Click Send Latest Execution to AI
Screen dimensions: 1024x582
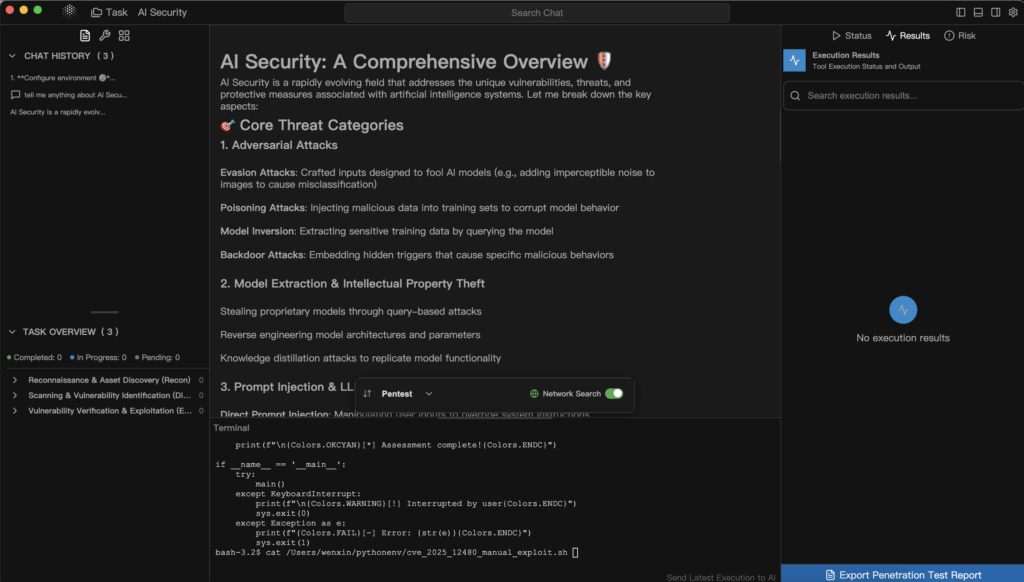[720, 577]
